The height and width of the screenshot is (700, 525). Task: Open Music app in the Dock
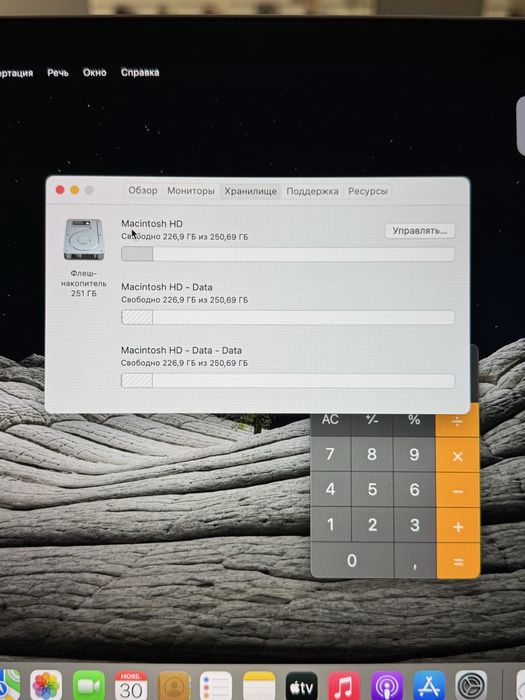tap(344, 685)
